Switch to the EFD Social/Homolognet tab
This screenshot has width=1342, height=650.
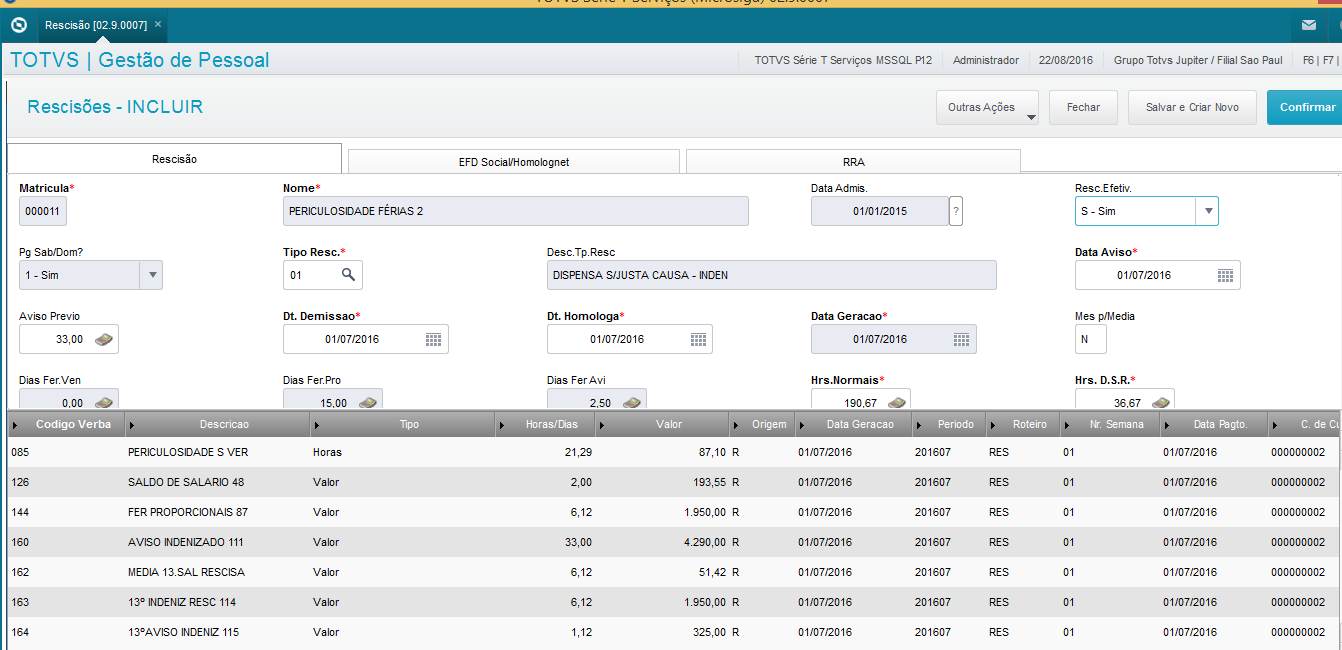tap(513, 161)
